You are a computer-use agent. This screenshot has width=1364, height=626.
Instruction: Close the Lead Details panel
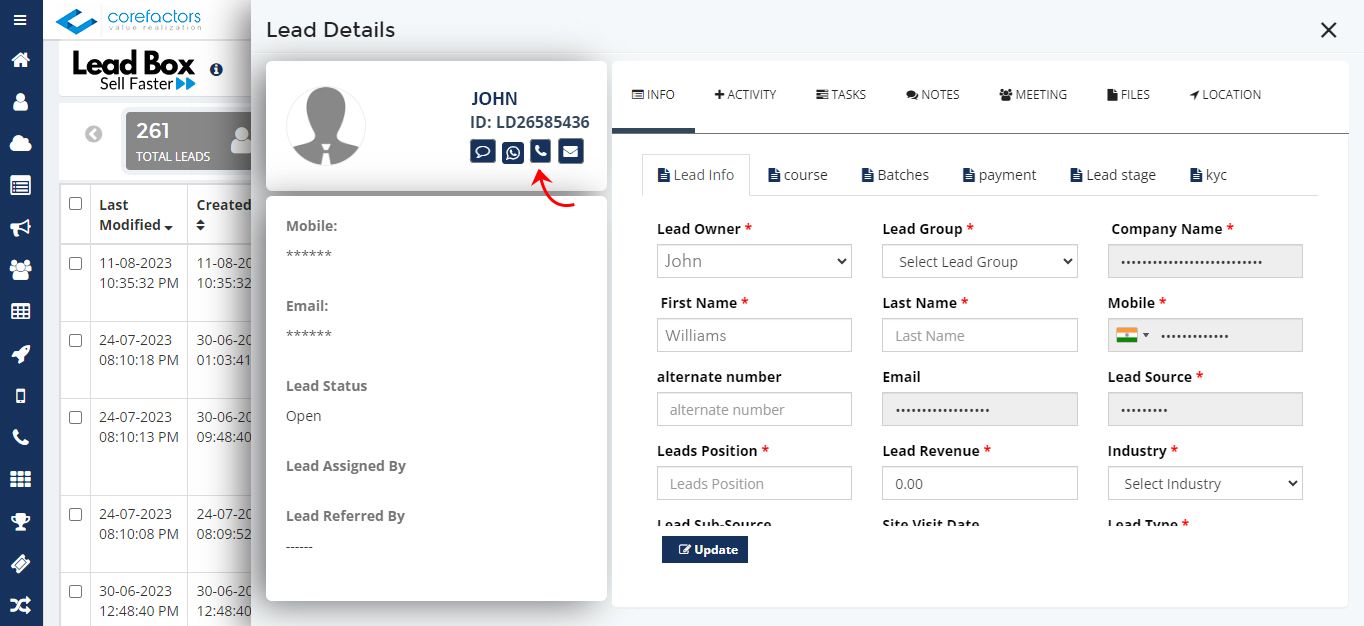coord(1329,30)
